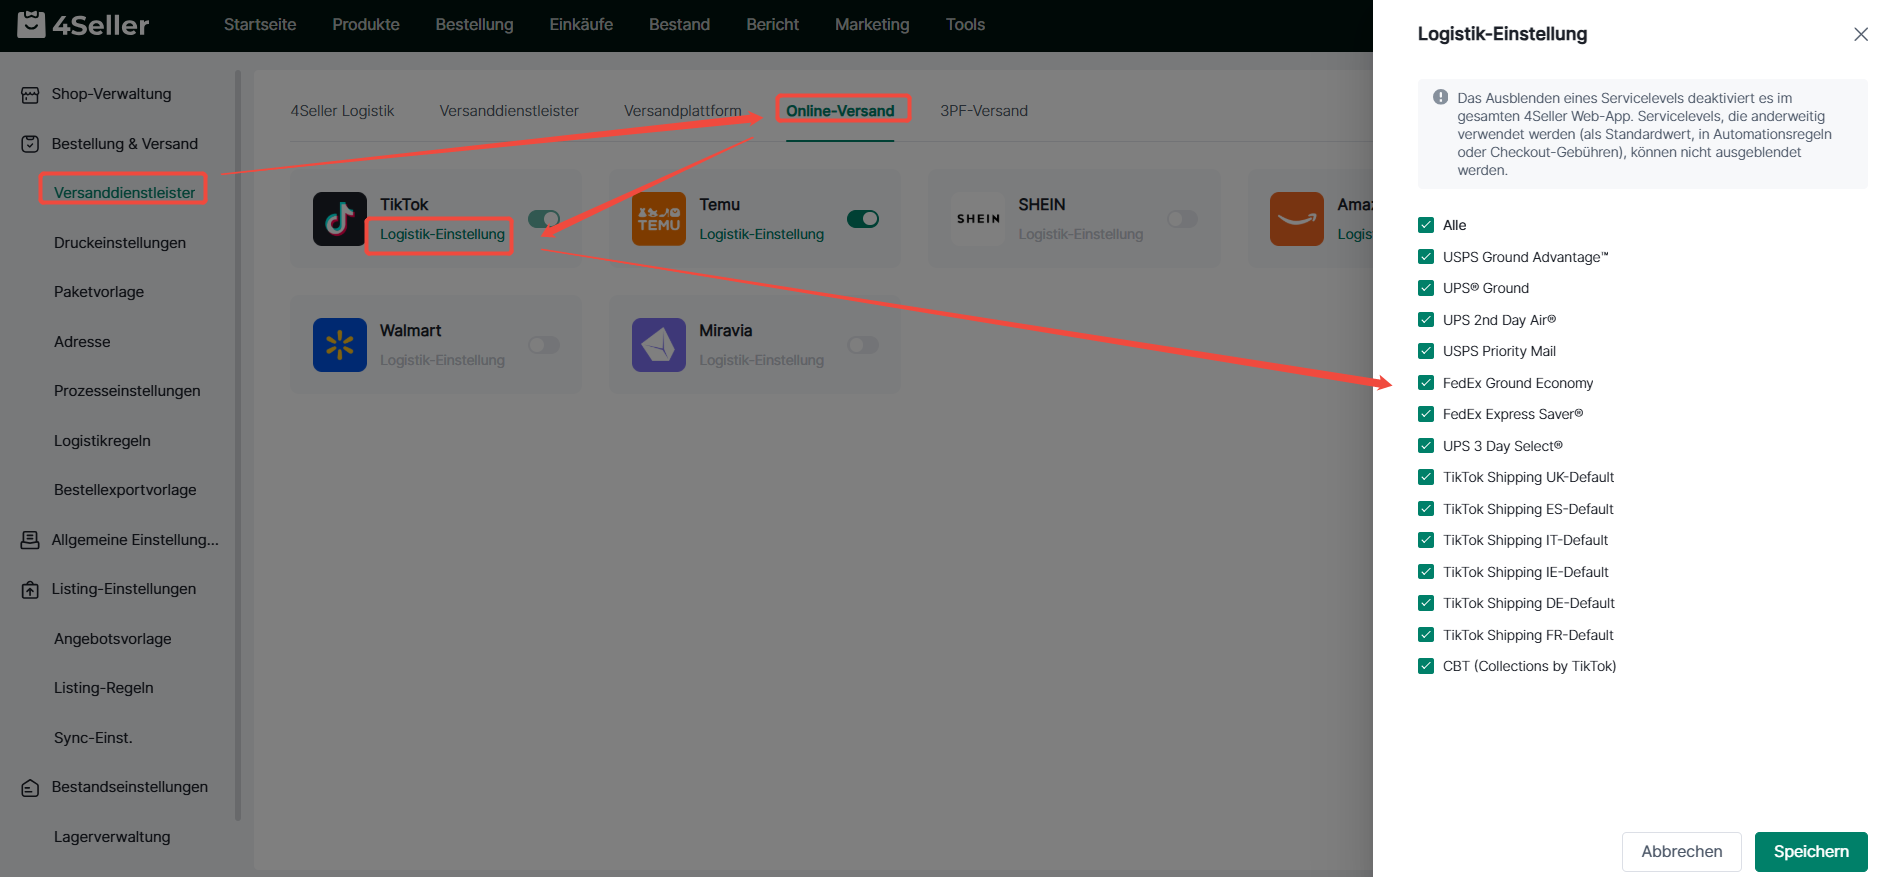
Task: Toggle the Walmart online shipping switch
Action: tap(544, 345)
